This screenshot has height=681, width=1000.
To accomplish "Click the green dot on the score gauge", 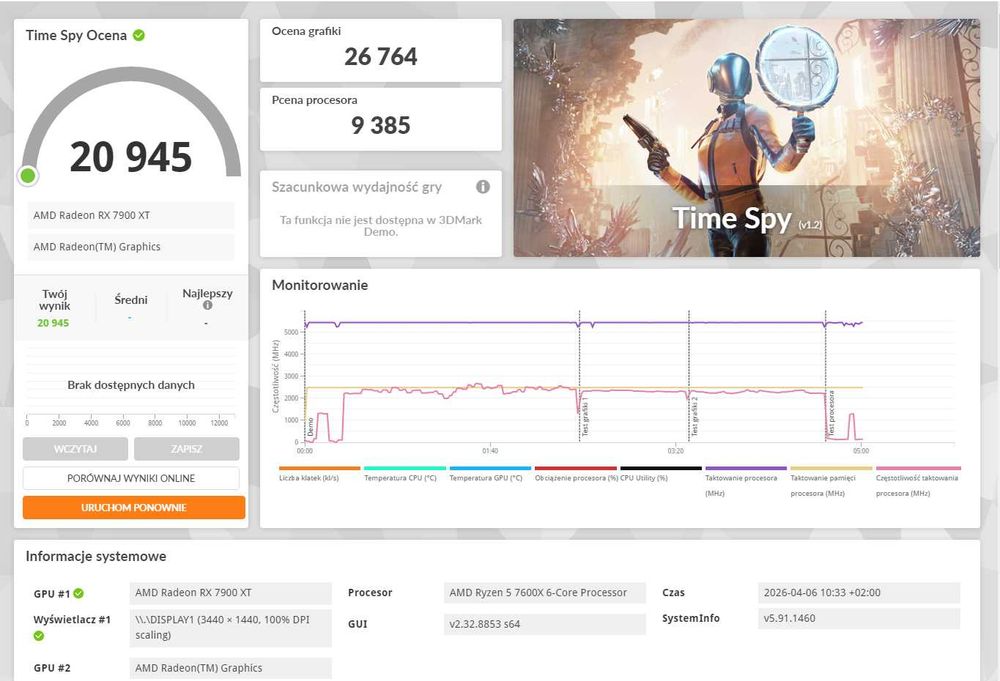I will (27, 175).
